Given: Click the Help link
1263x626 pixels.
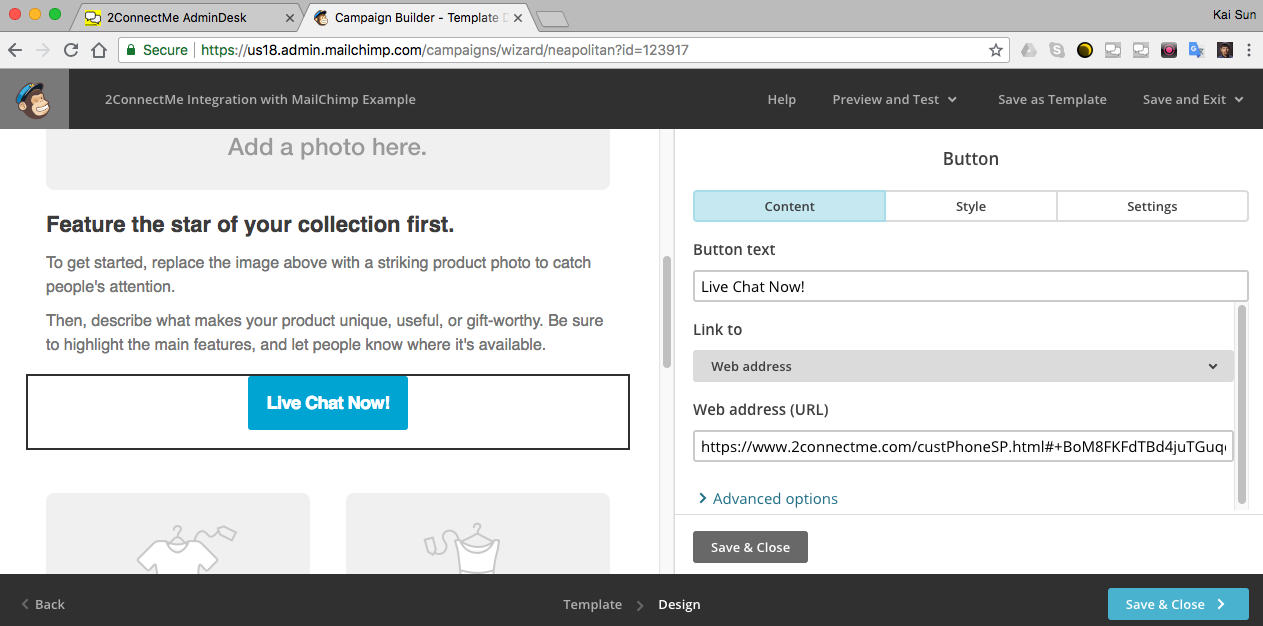Looking at the screenshot, I should coord(782,99).
